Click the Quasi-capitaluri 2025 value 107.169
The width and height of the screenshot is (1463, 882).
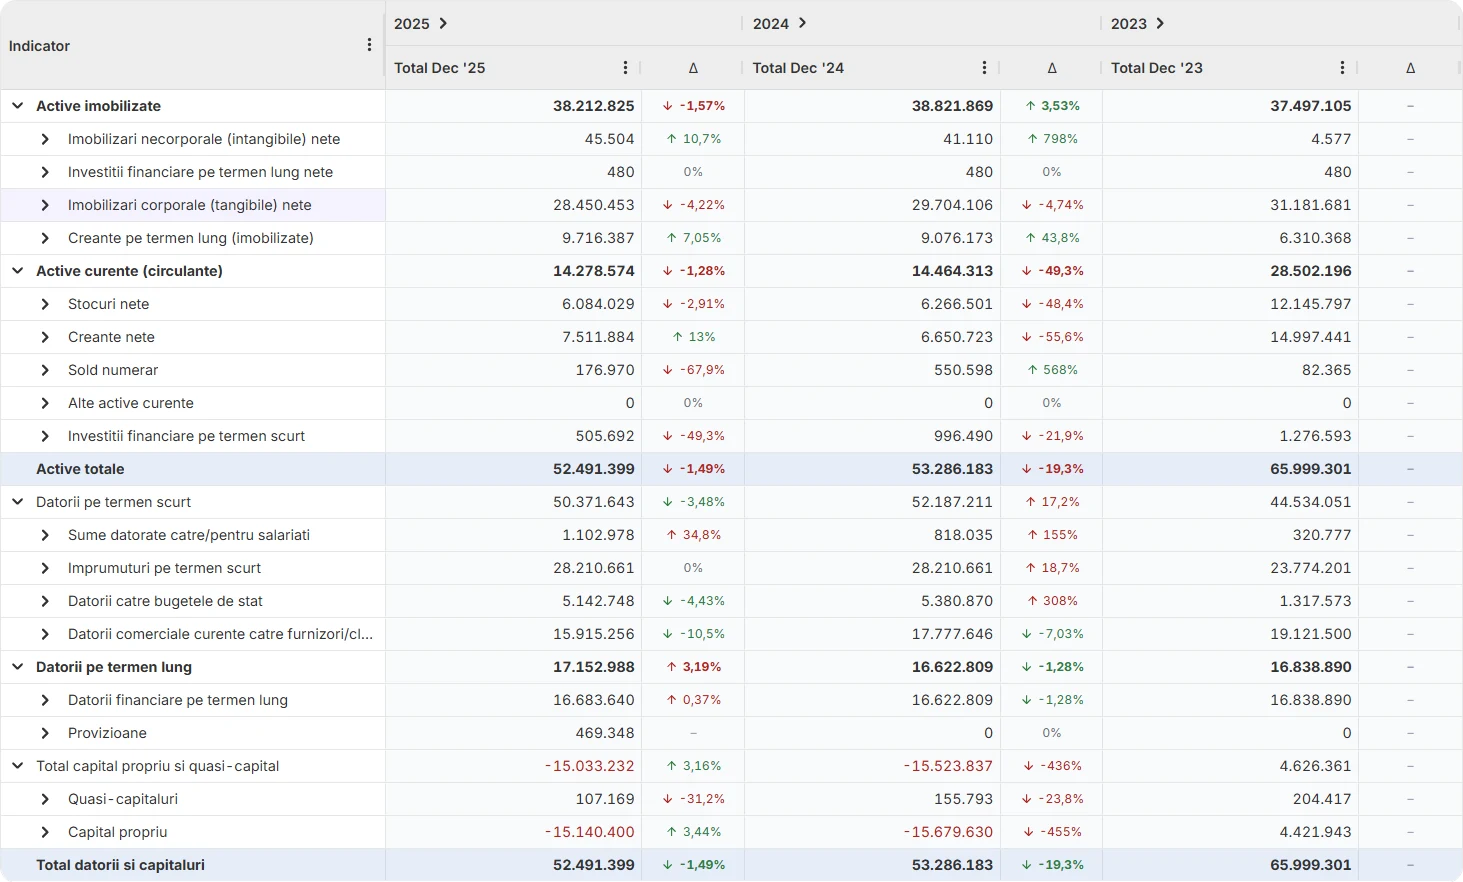tap(605, 799)
